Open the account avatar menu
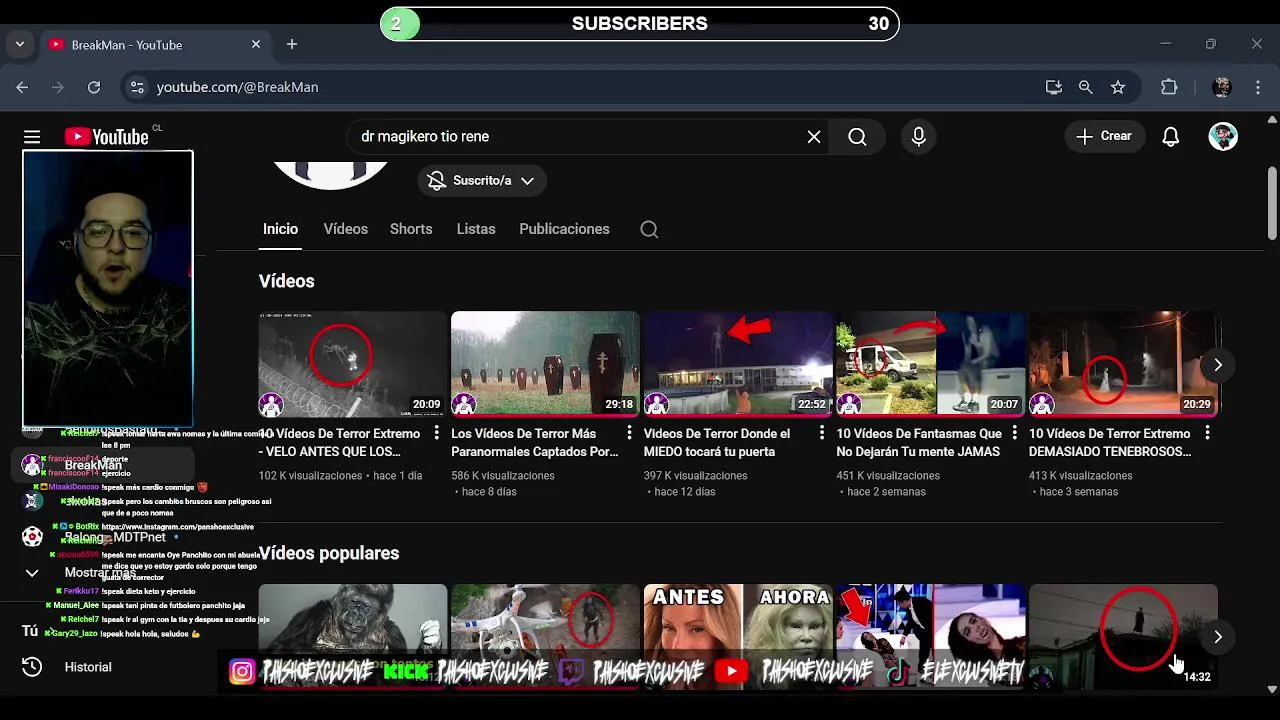 click(x=1223, y=137)
